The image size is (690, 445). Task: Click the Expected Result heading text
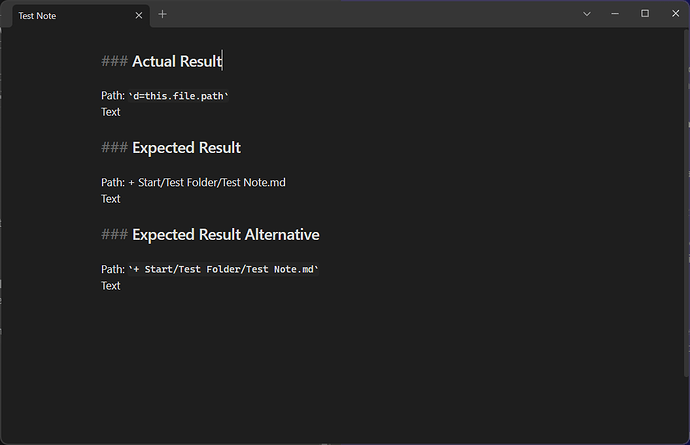[186, 148]
